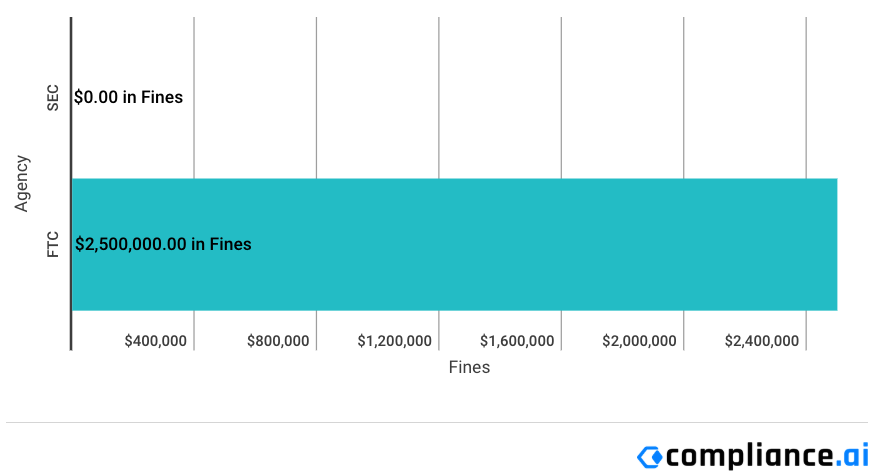The image size is (882, 474).
Task: Click the right end of FTC bar
Action: pos(835,244)
